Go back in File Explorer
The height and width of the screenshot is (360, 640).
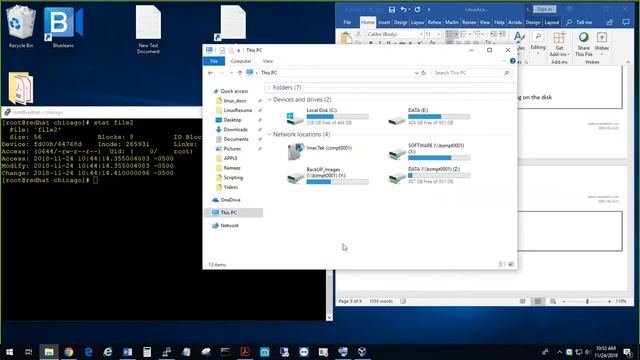click(211, 73)
